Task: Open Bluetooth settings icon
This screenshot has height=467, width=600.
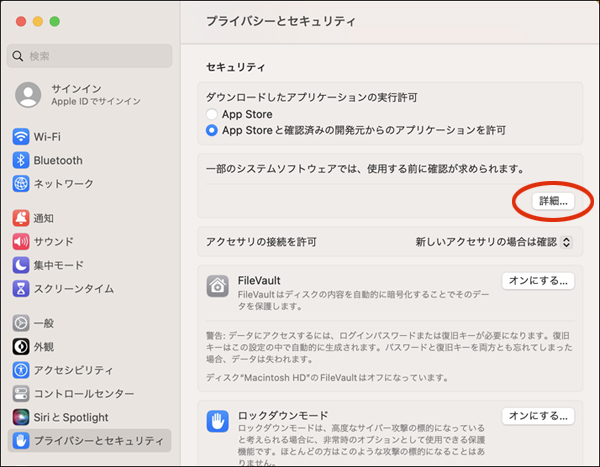Action: pos(21,160)
